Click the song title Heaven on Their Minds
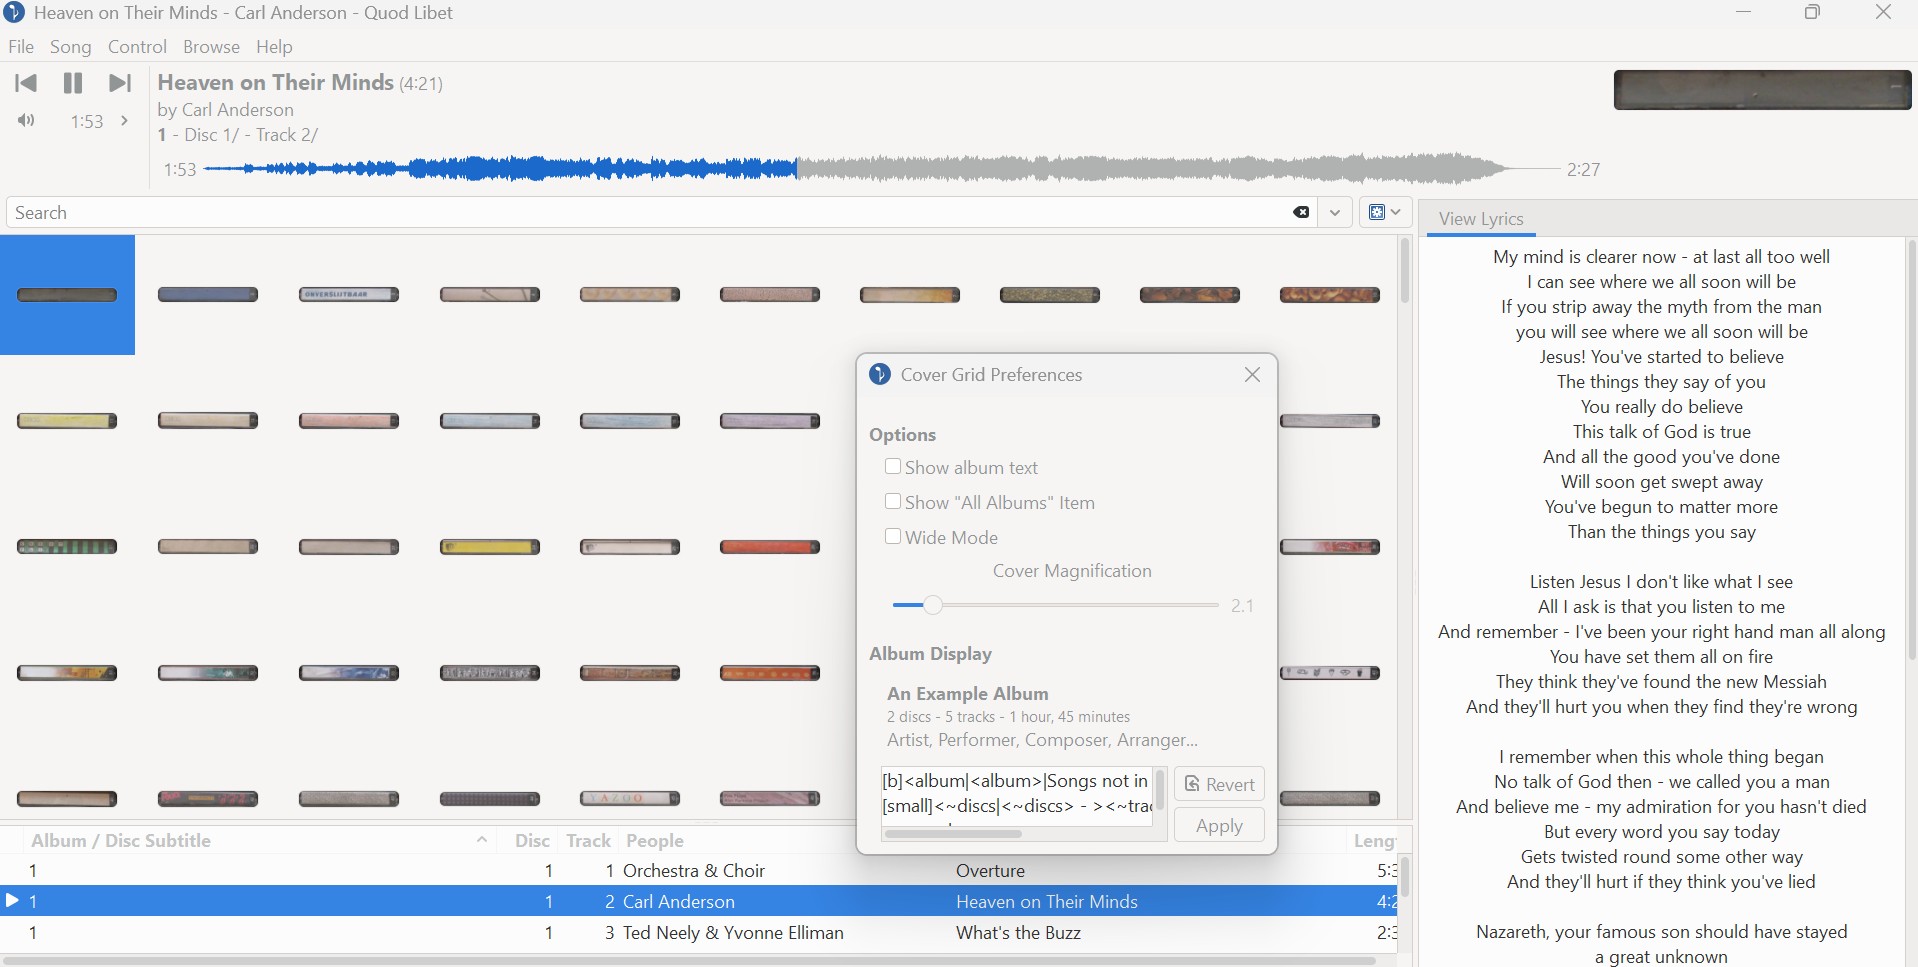Image resolution: width=1918 pixels, height=967 pixels. tap(275, 82)
